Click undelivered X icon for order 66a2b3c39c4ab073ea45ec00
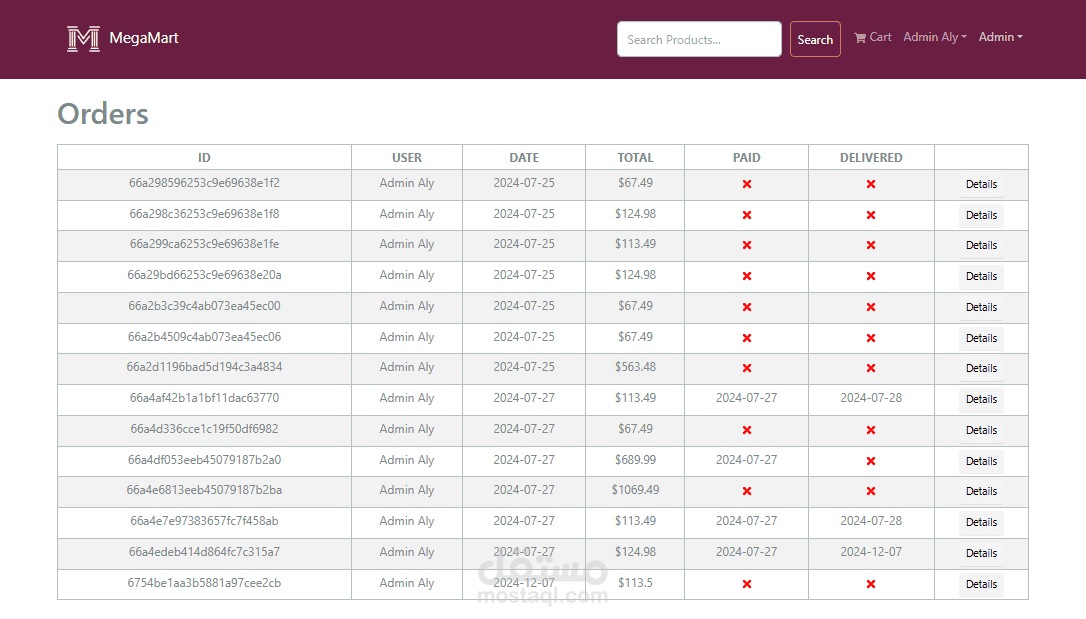 click(871, 307)
